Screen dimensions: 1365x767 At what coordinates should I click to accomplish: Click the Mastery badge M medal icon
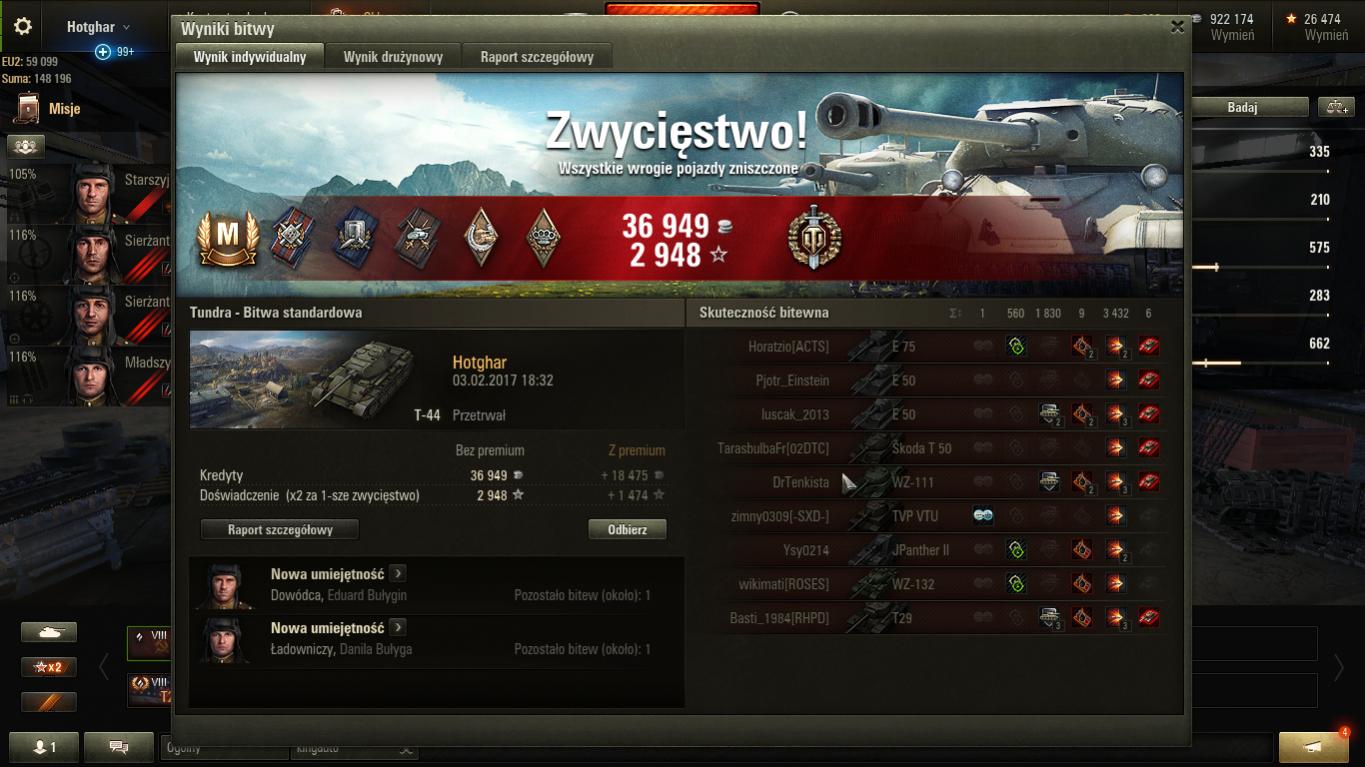pyautogui.click(x=228, y=238)
